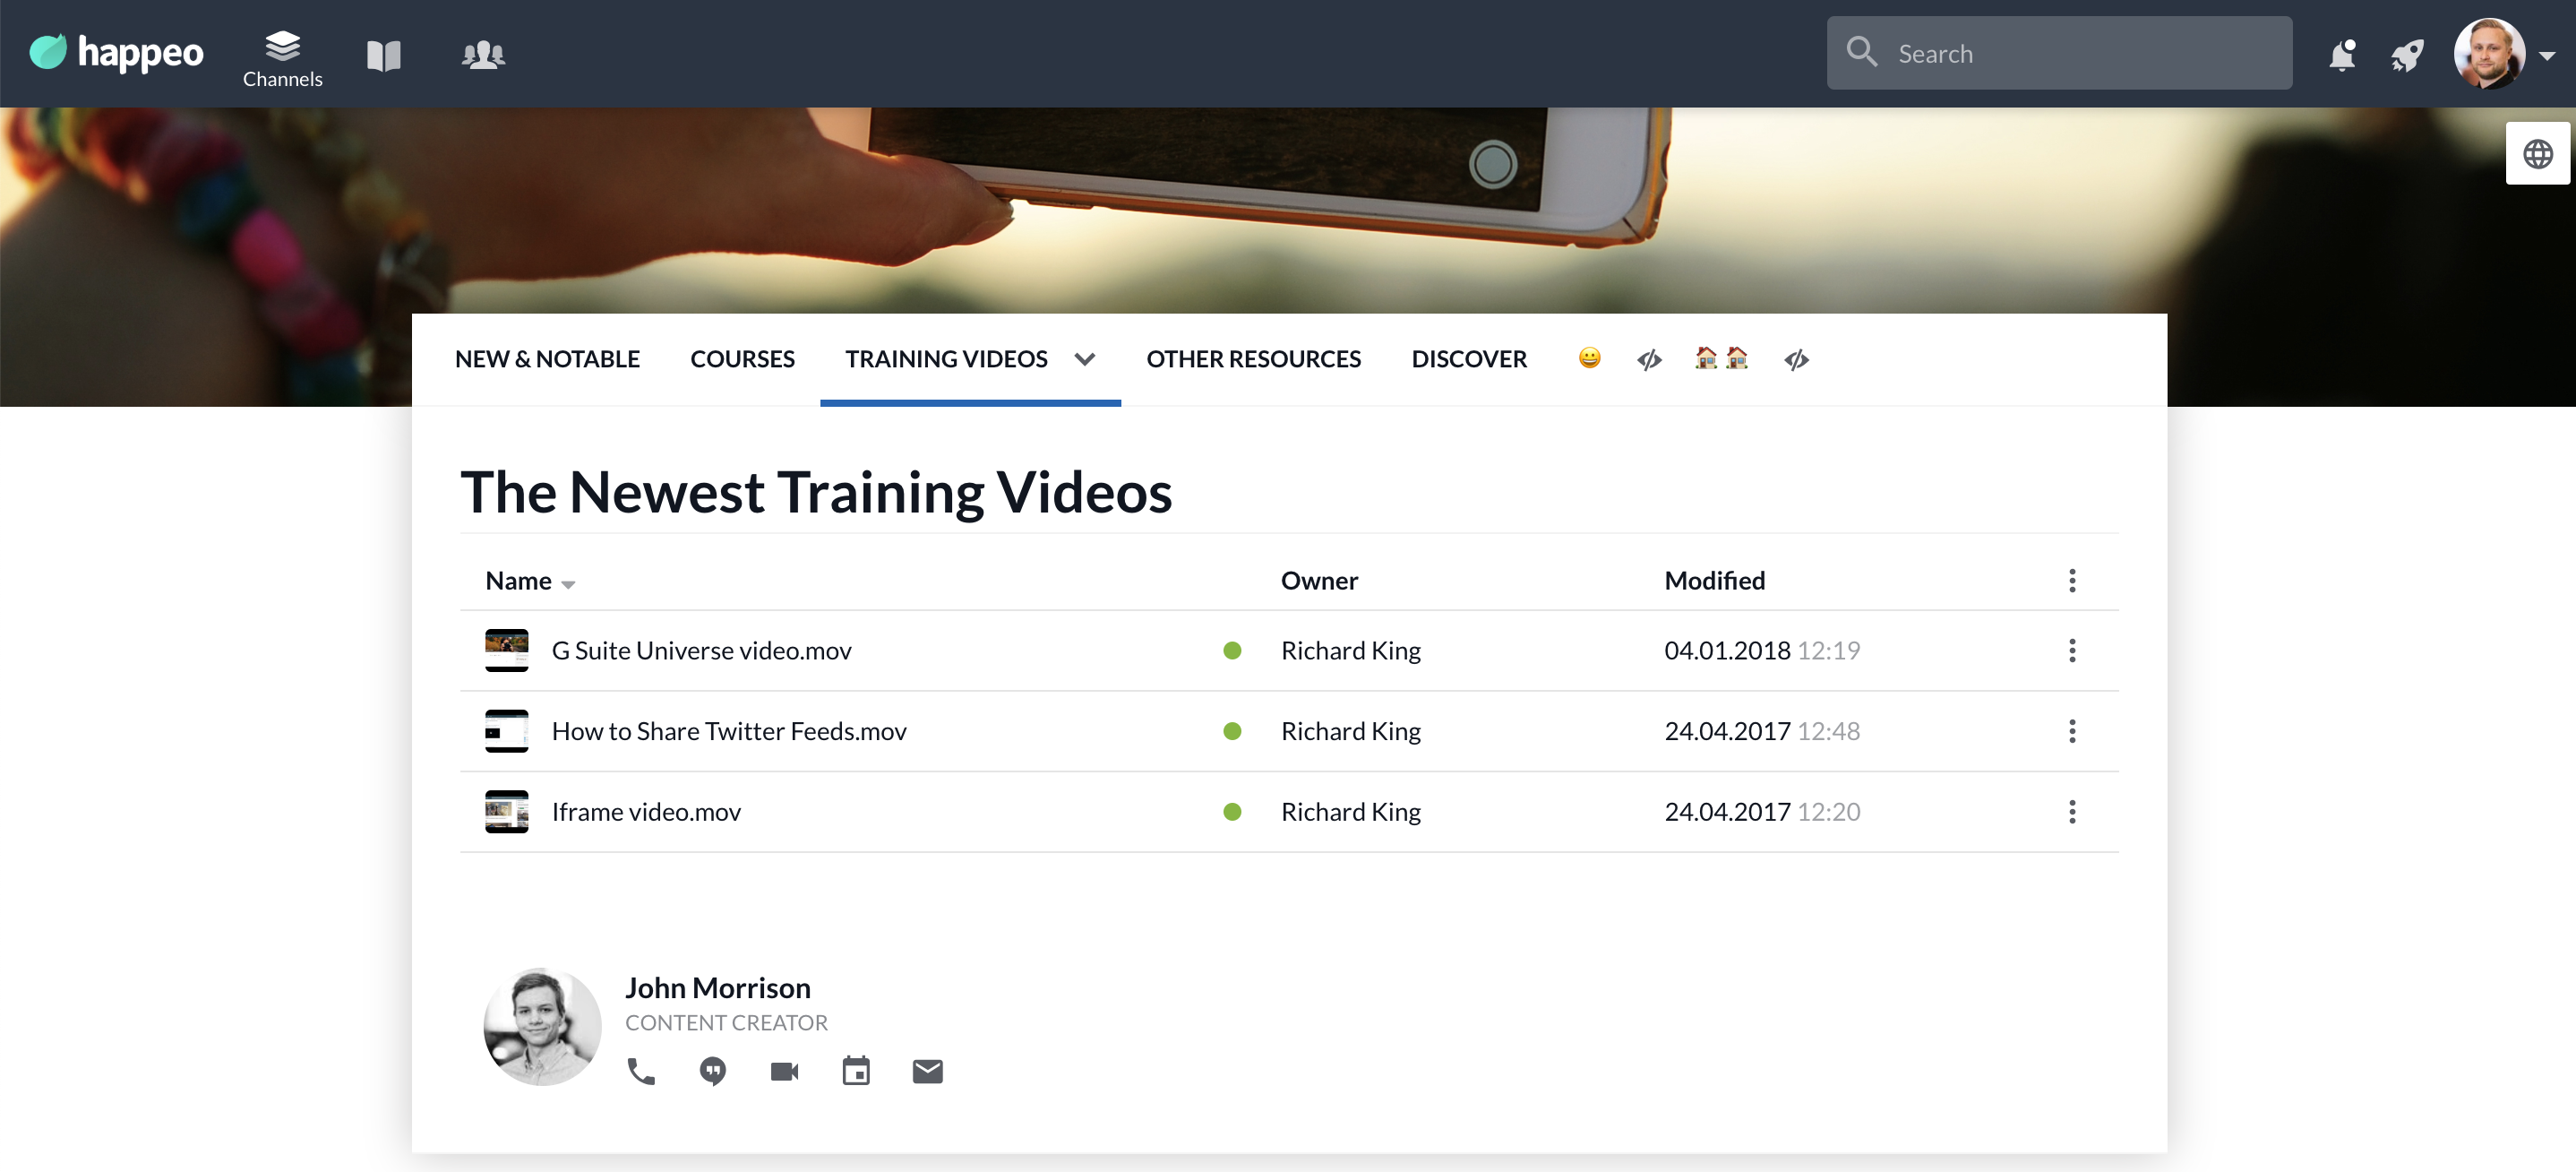
Task: Open user profile dropdown arrow
Action: click(2547, 56)
